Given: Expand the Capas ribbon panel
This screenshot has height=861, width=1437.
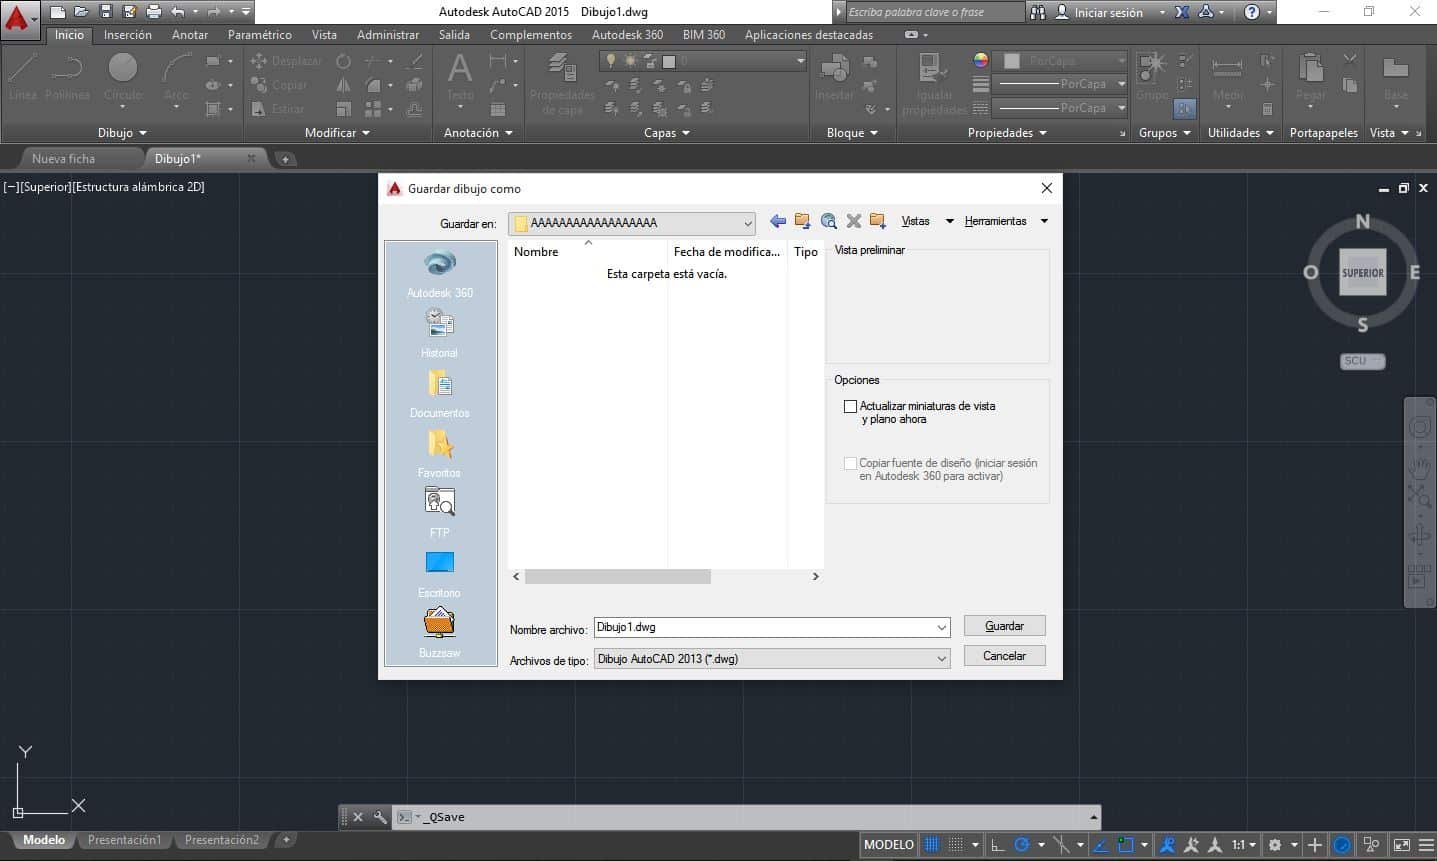Looking at the screenshot, I should 666,133.
